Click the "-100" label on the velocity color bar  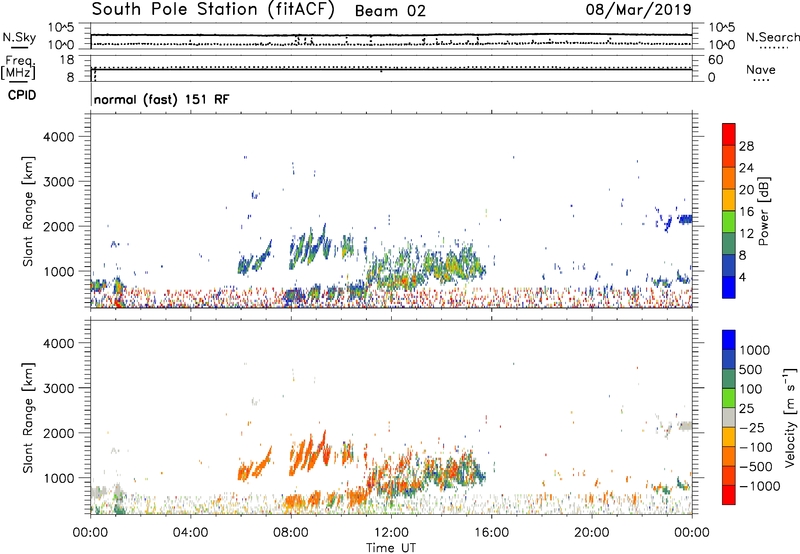tap(756, 447)
